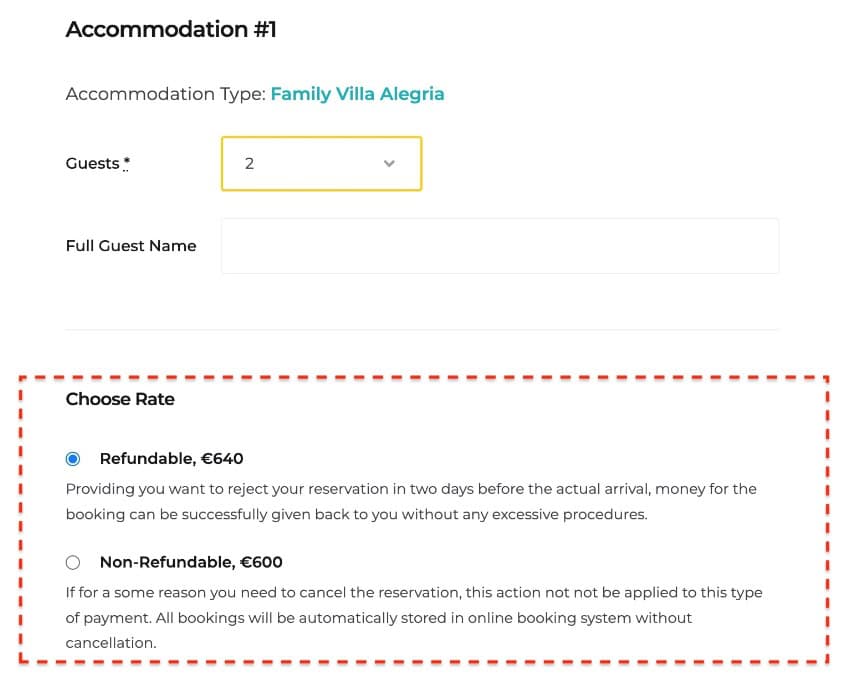The width and height of the screenshot is (846, 675).
Task: Click the divider line below guest name
Action: 422,329
